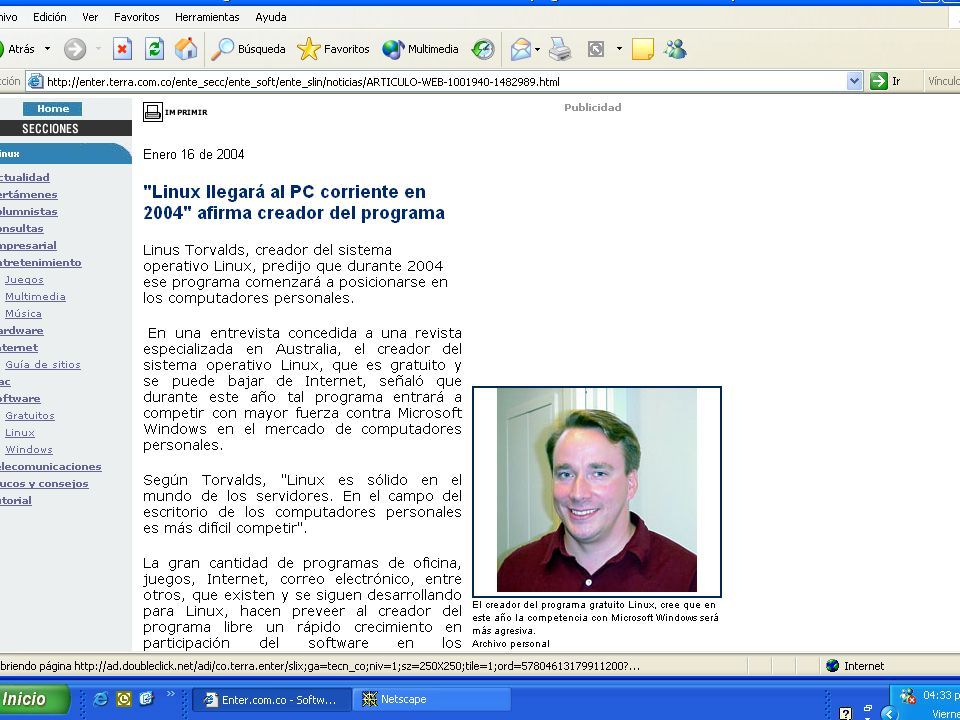Image resolution: width=960 pixels, height=720 pixels.
Task: Click the Trucos y consejos link
Action: (44, 484)
